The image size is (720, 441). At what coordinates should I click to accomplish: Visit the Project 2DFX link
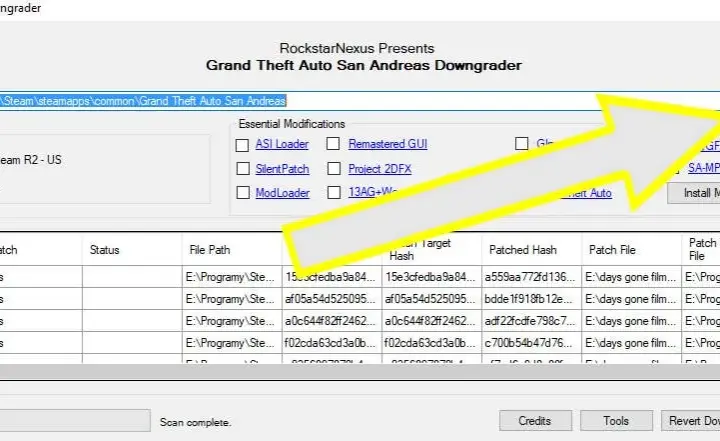tap(380, 169)
